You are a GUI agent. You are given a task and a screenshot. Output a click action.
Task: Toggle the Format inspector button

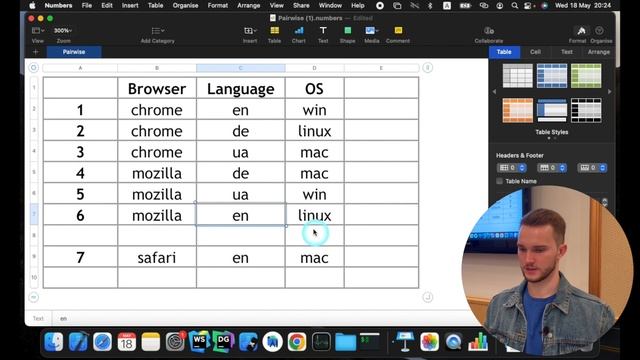pos(581,31)
